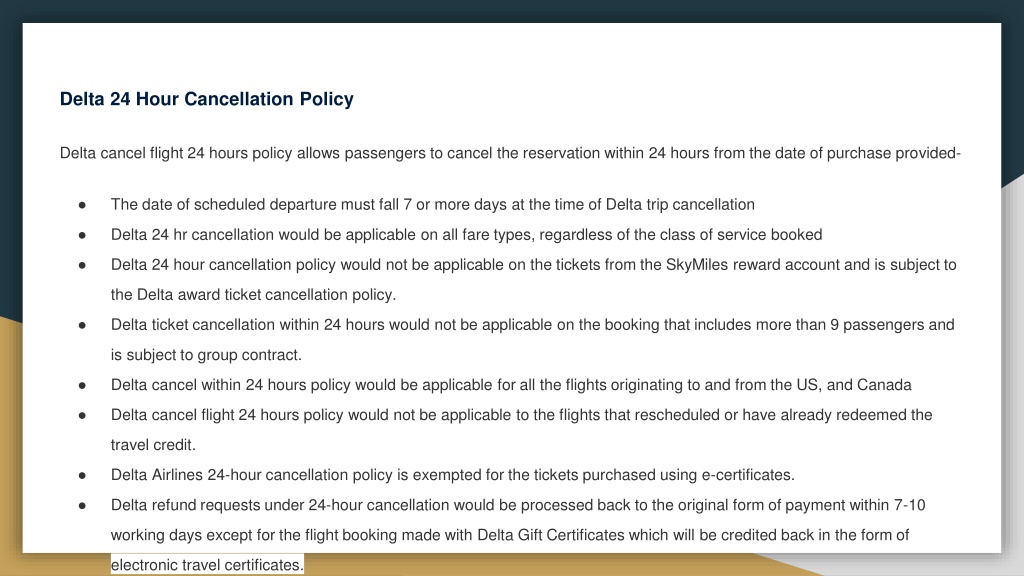Click the first bullet point dot

point(82,205)
